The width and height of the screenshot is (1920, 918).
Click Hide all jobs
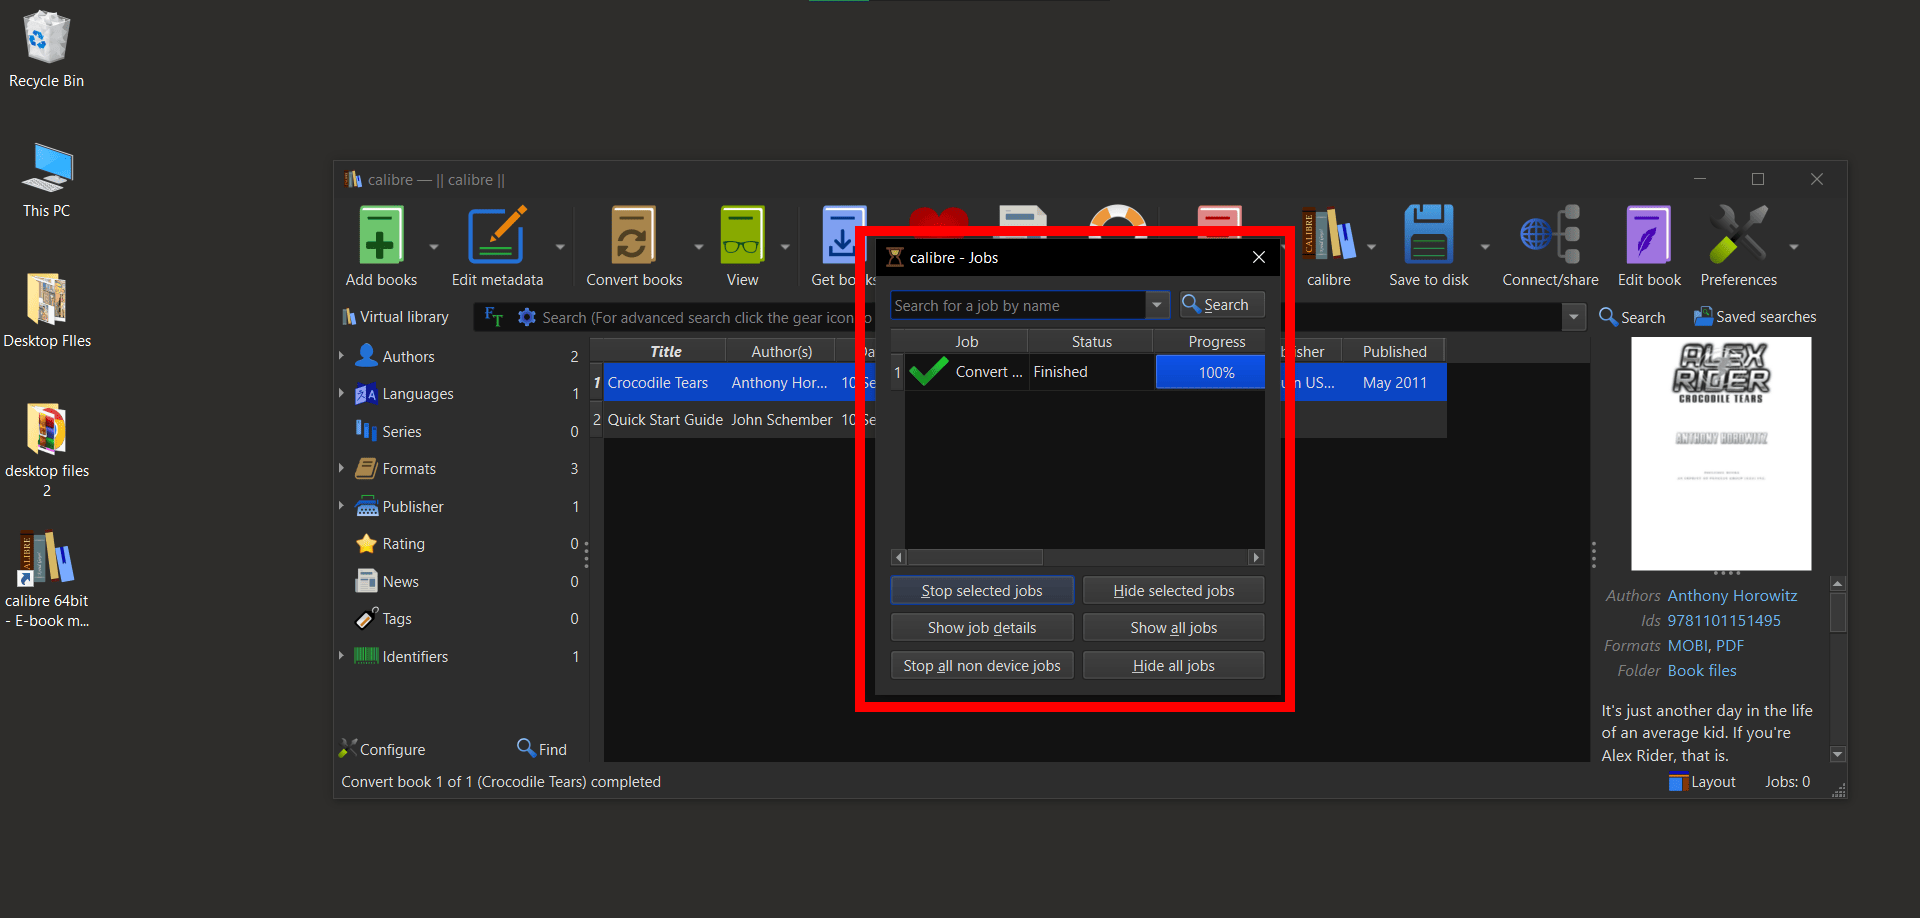tap(1173, 664)
